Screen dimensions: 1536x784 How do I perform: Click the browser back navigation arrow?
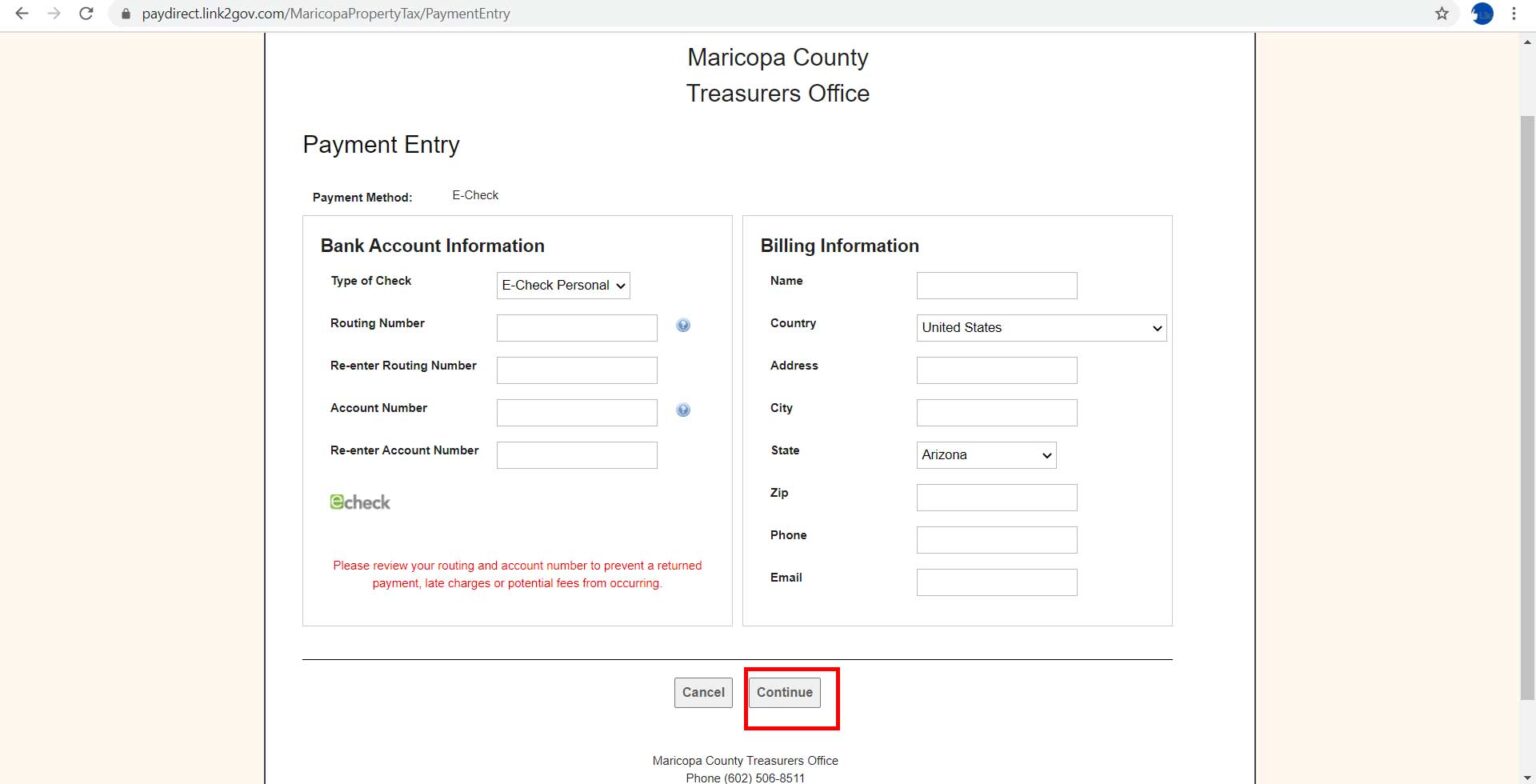tap(21, 13)
